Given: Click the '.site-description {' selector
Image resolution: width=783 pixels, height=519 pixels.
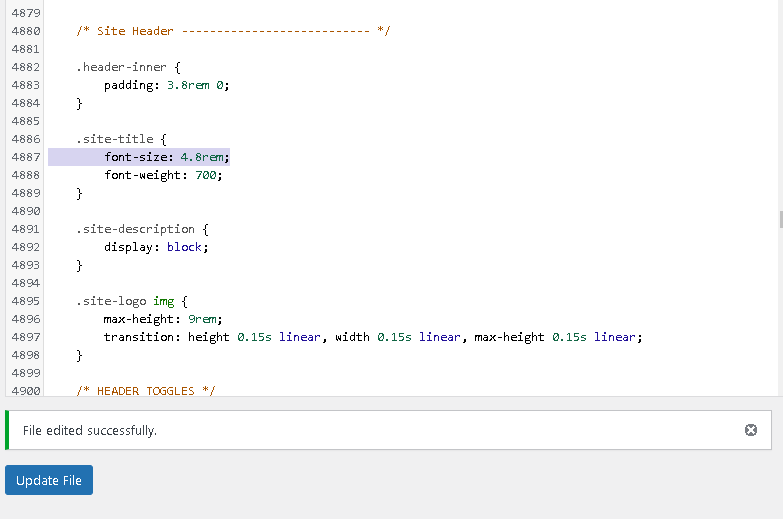Looking at the screenshot, I should coord(142,229).
